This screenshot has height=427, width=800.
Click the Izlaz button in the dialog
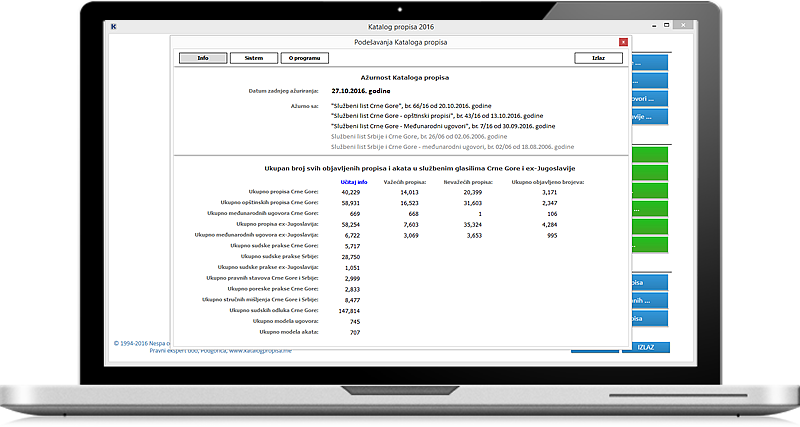tap(598, 58)
